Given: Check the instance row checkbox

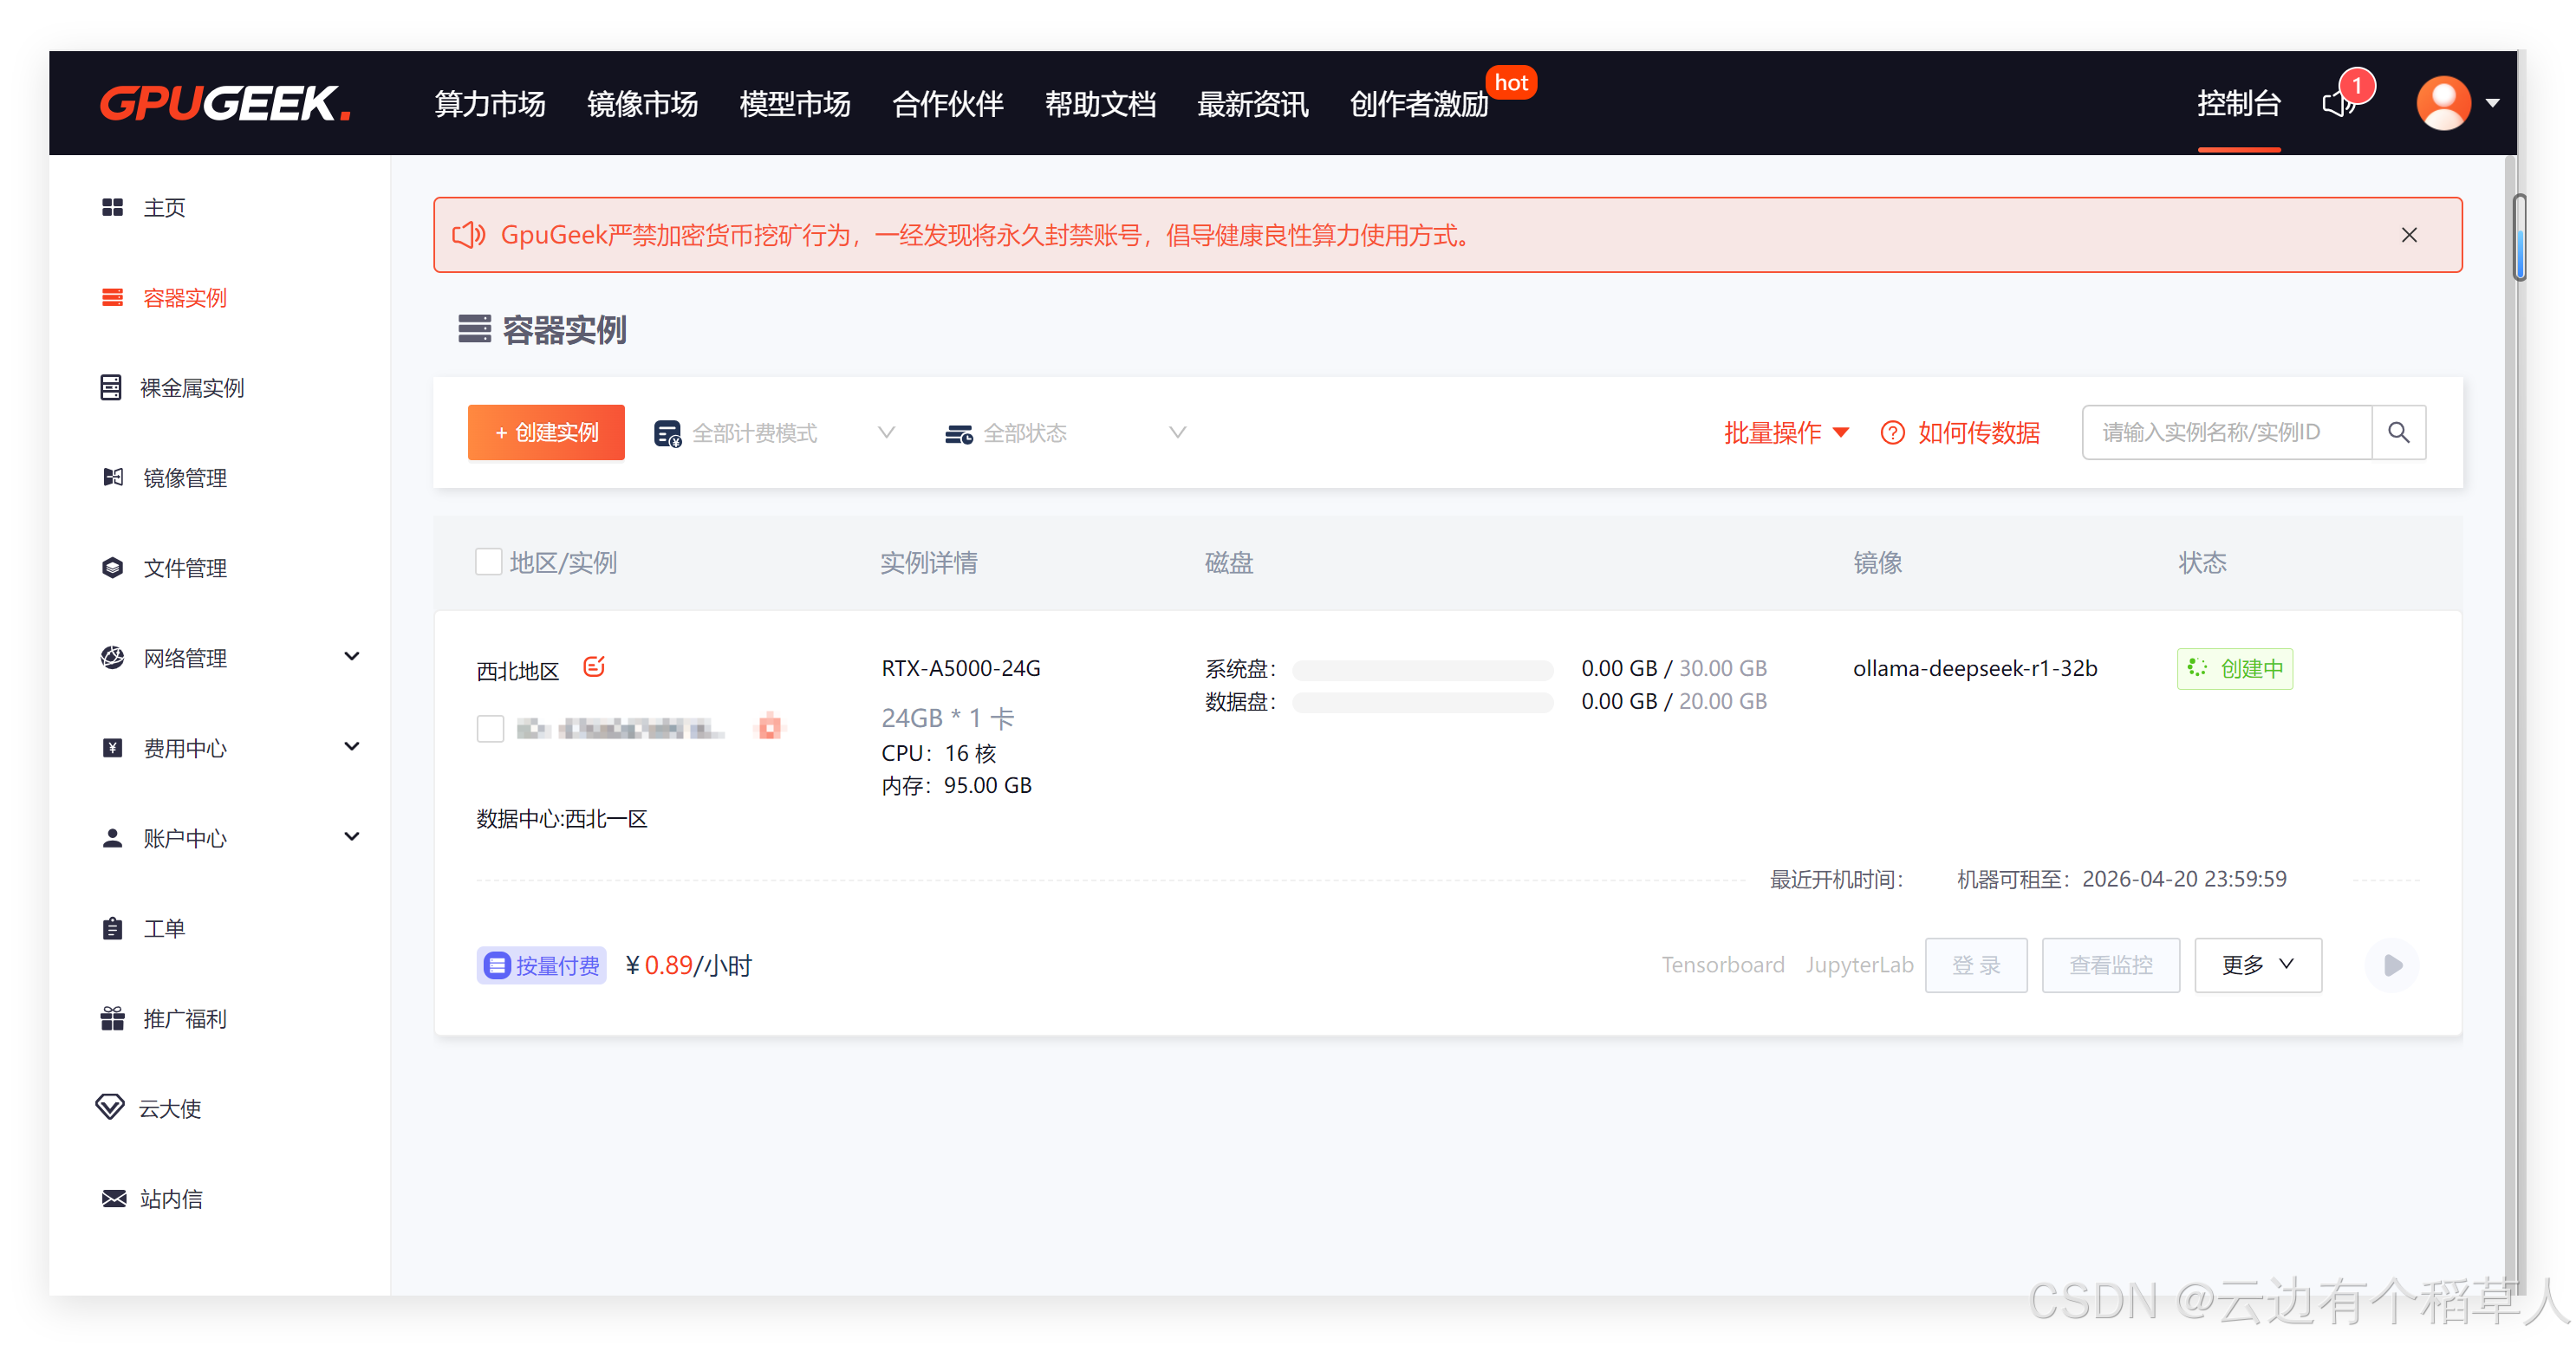Looking at the screenshot, I should click(x=490, y=728).
